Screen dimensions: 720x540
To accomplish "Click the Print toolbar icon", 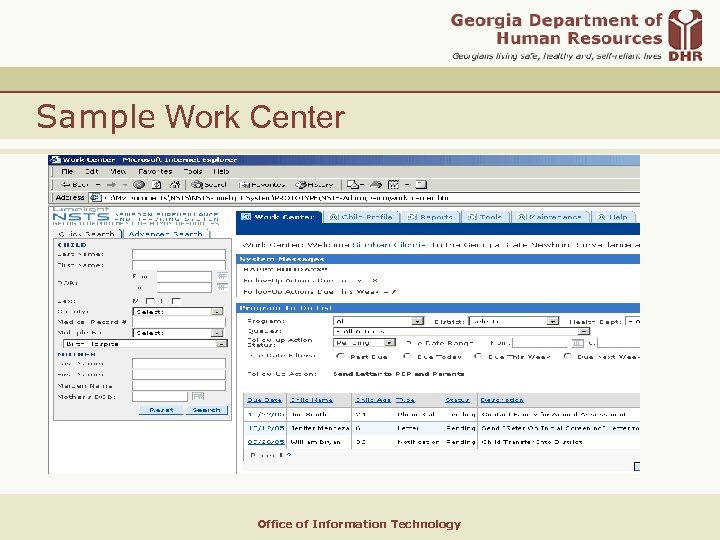I will 376,185.
